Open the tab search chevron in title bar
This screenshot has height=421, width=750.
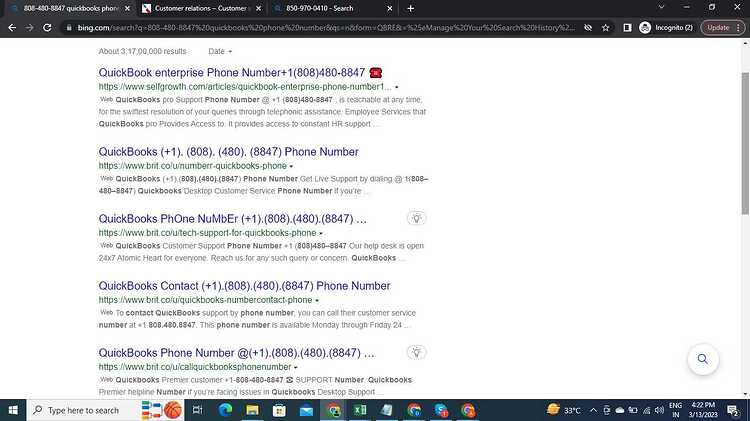click(662, 7)
